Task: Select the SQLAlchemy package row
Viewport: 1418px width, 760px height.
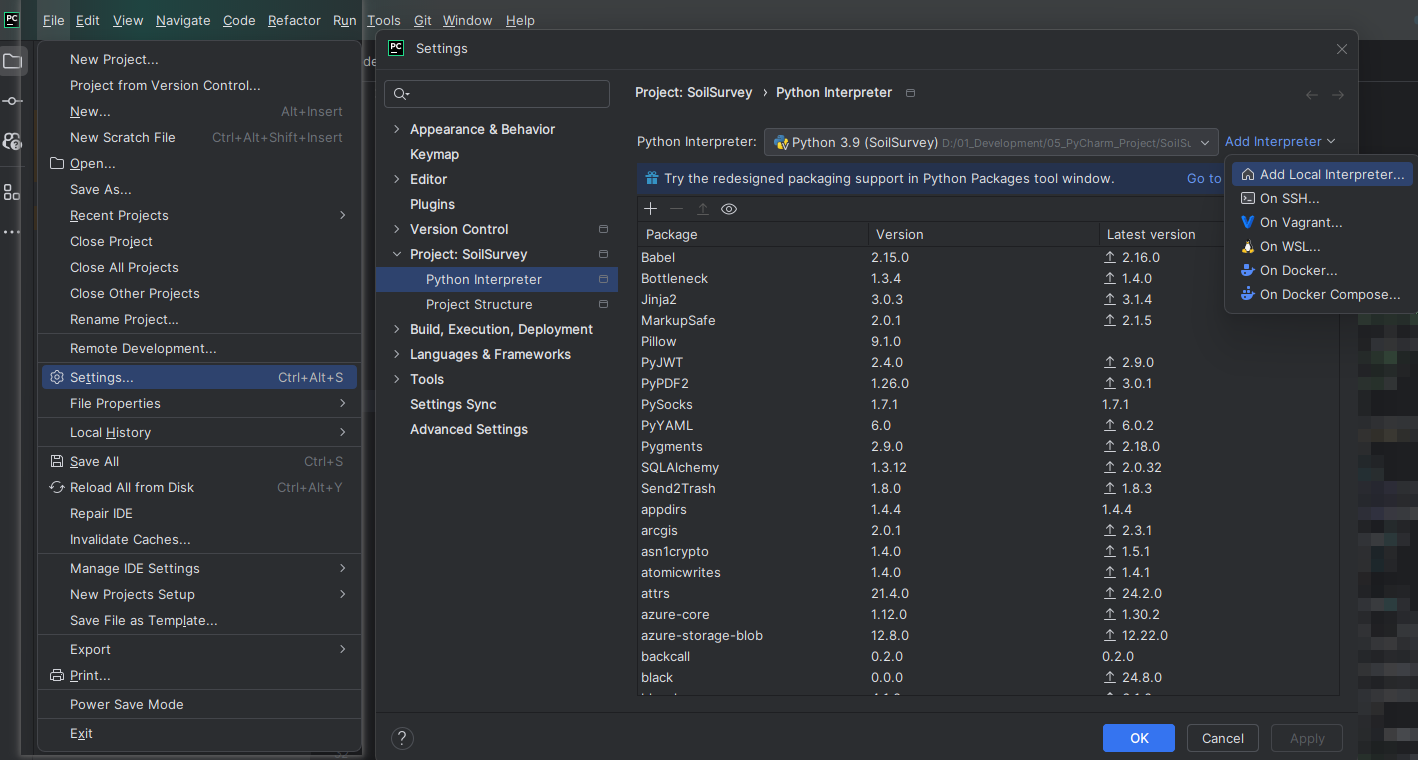Action: [x=988, y=467]
